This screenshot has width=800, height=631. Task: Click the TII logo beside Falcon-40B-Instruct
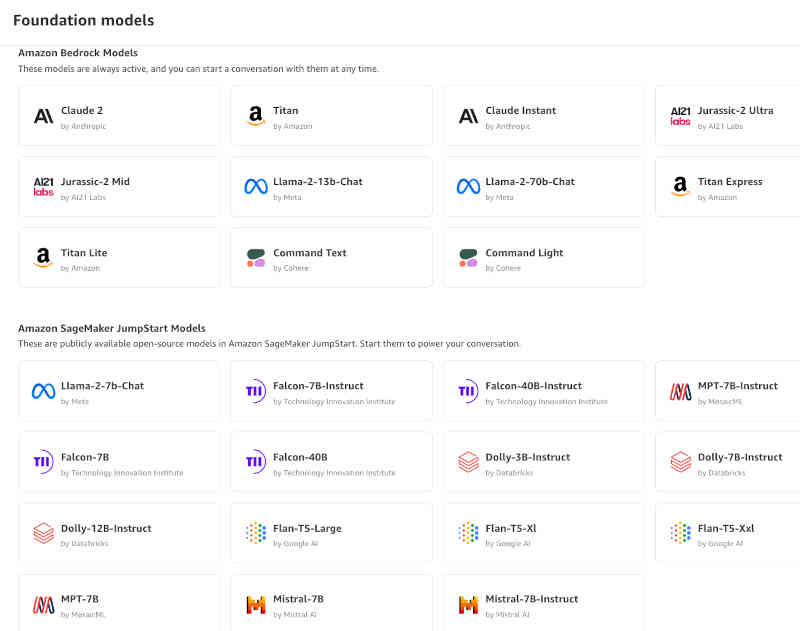[468, 391]
